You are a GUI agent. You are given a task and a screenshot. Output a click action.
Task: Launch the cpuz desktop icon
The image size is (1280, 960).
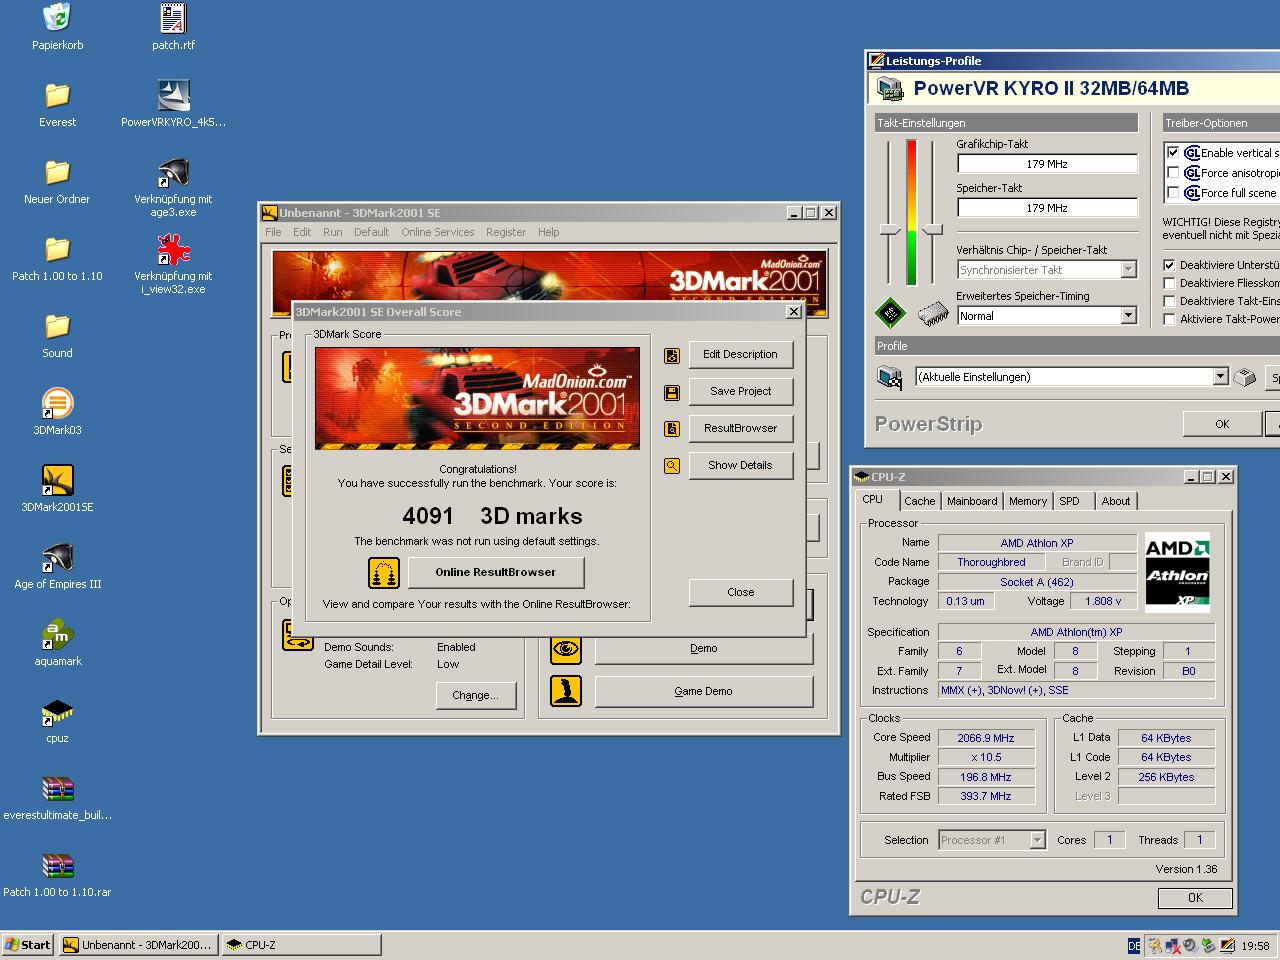point(57,711)
